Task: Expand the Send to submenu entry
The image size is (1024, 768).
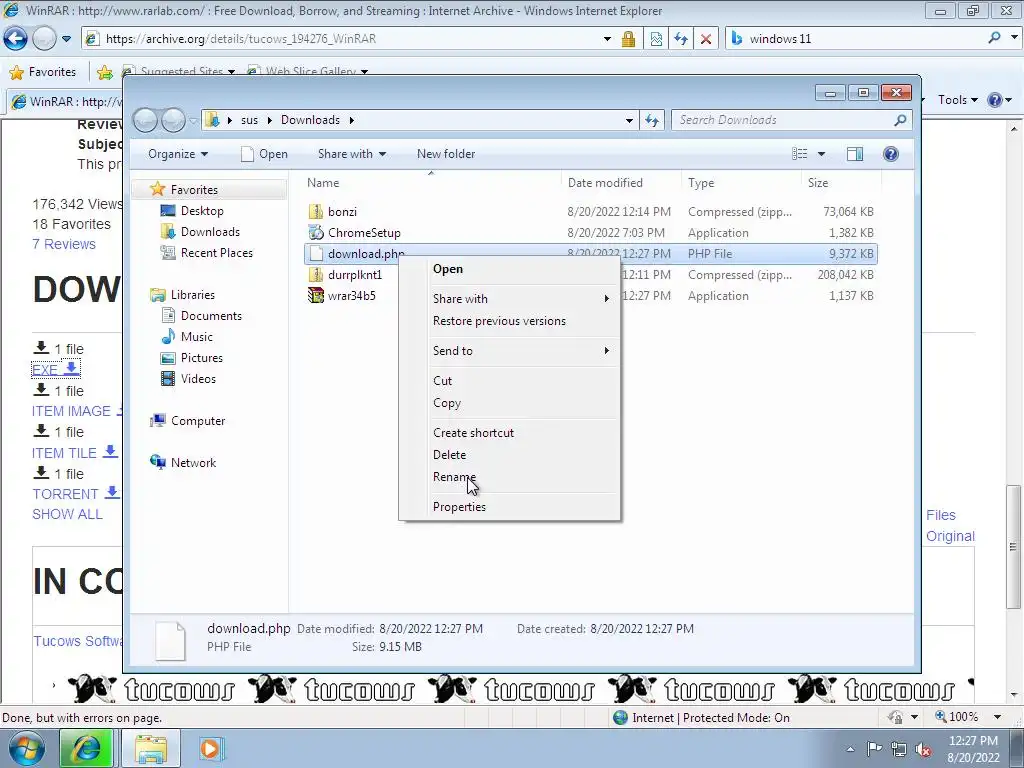Action: [509, 351]
